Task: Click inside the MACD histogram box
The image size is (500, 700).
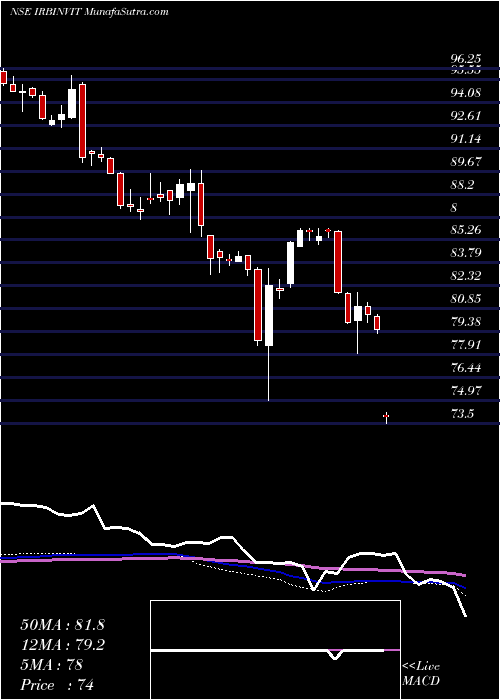Action: point(275,650)
